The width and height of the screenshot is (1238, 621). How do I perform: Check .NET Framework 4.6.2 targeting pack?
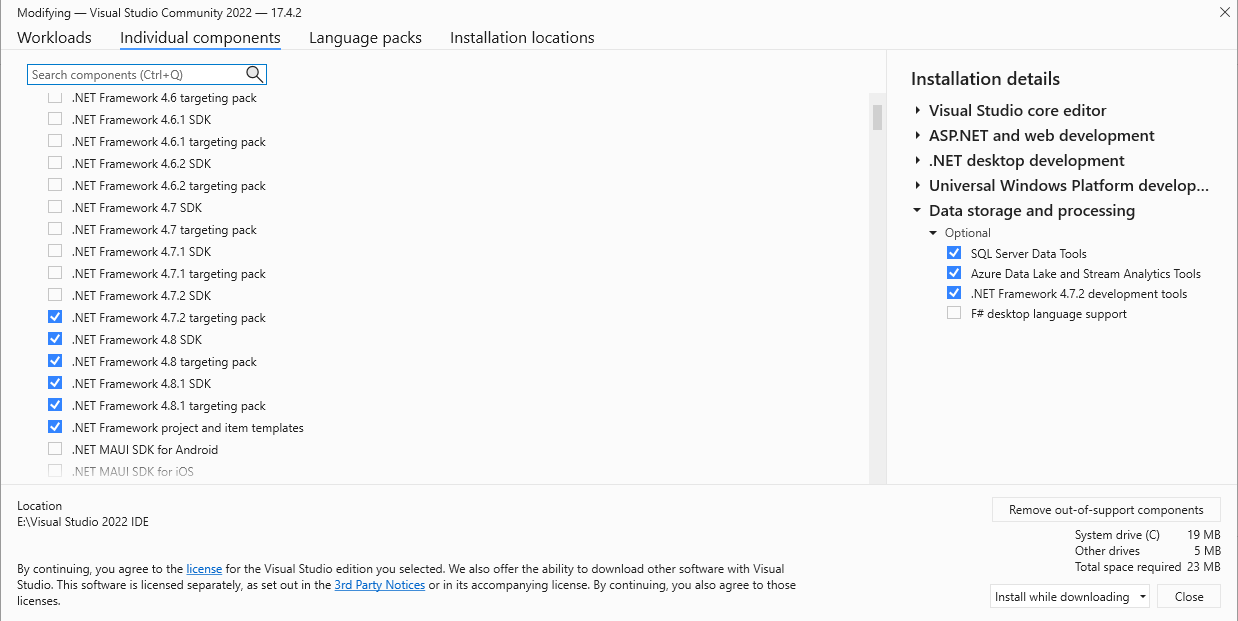tap(55, 185)
